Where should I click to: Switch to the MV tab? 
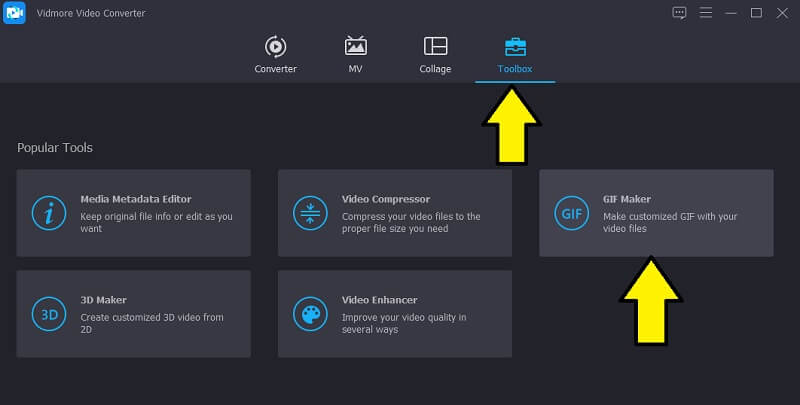click(355, 56)
